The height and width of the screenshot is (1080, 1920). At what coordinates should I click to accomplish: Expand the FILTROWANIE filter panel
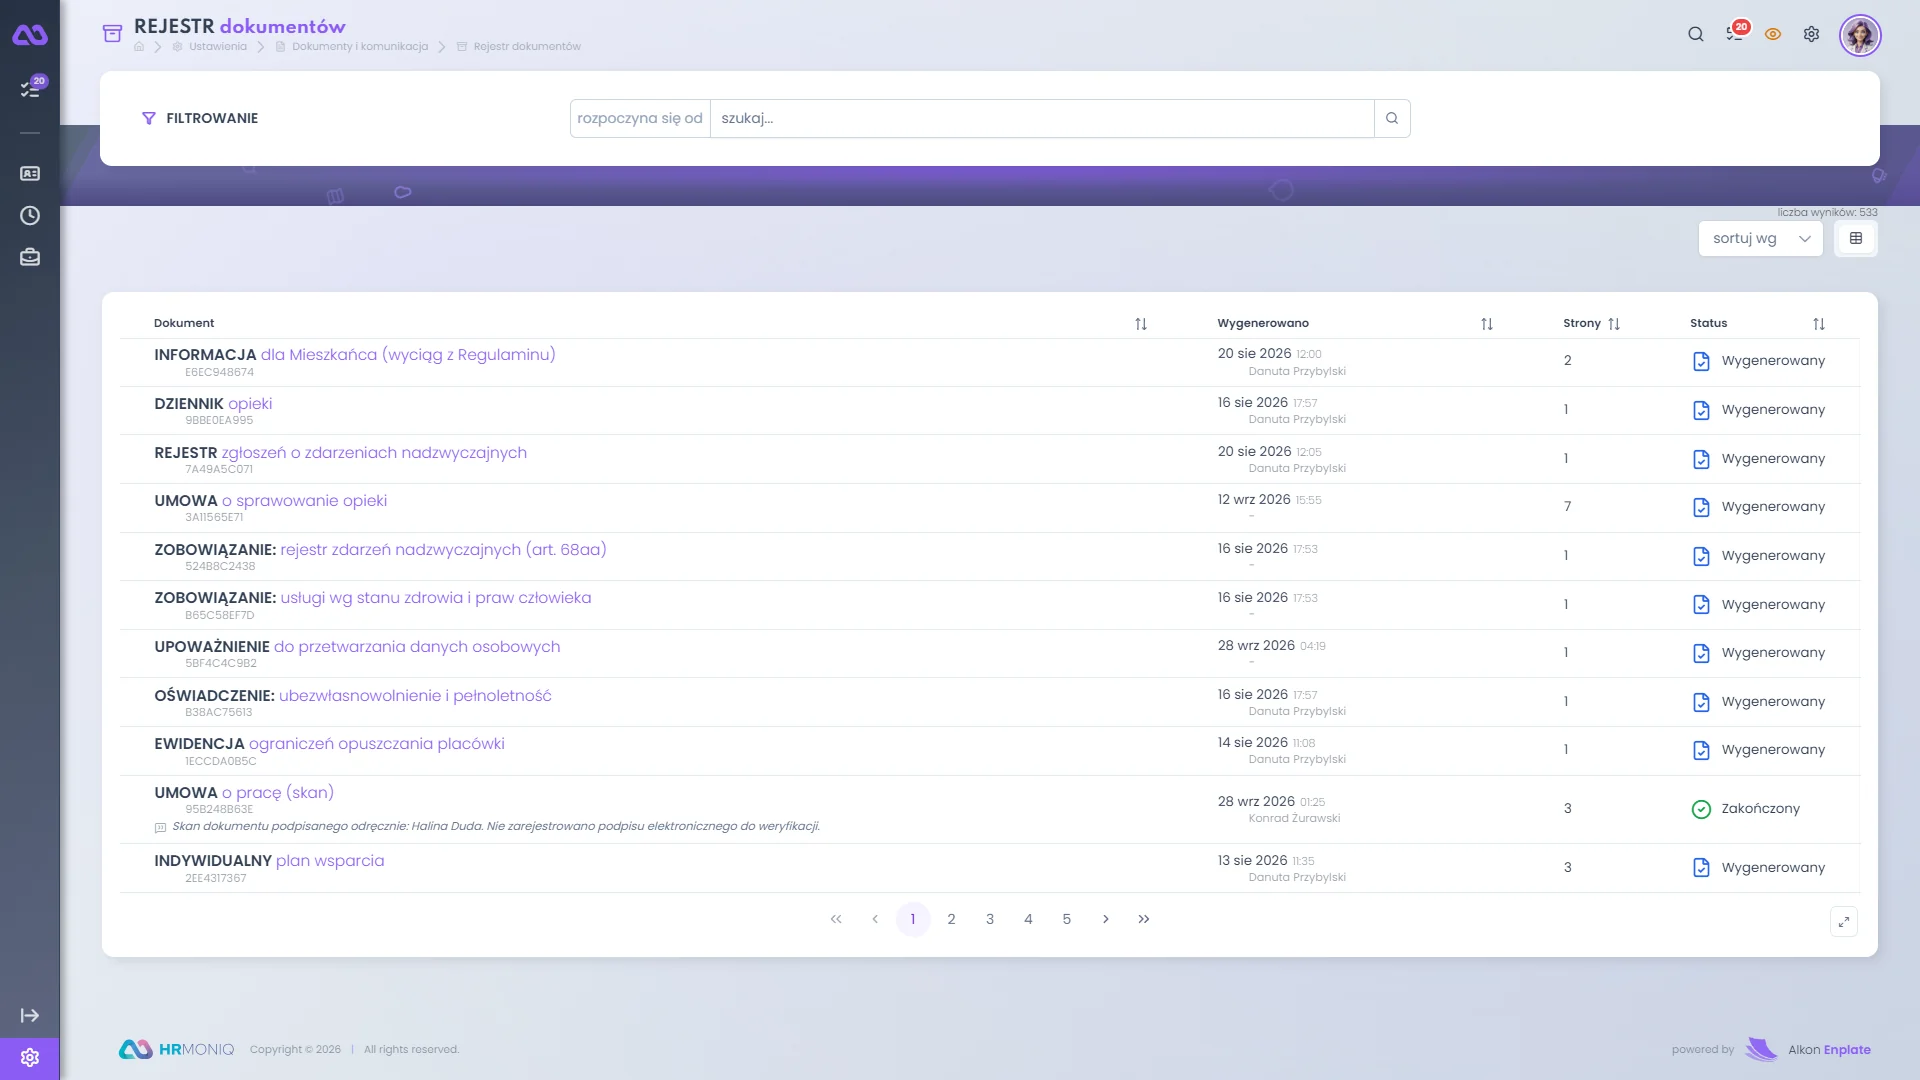[x=200, y=118]
